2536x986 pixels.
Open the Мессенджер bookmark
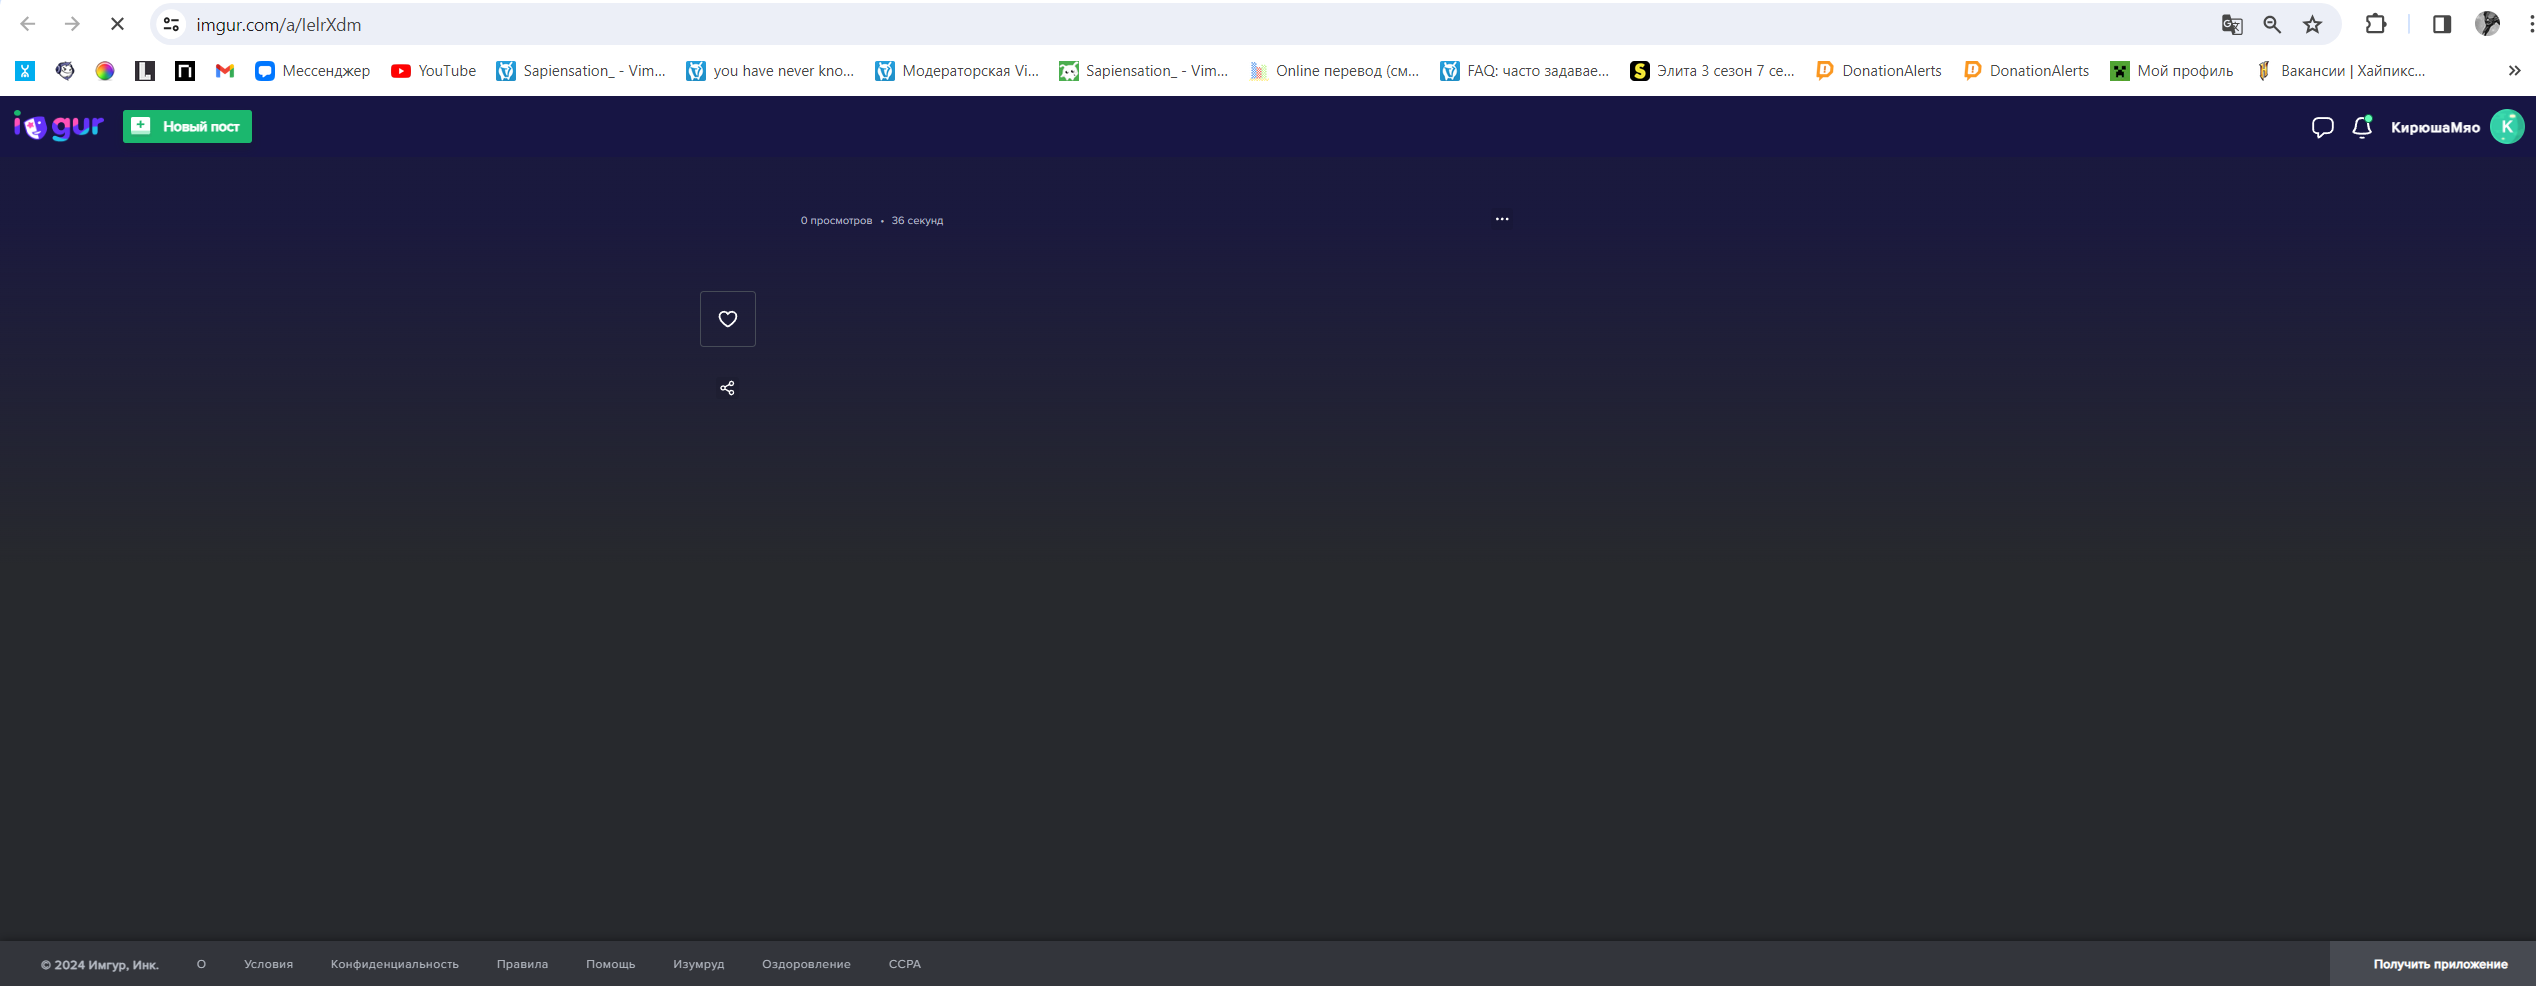[313, 70]
